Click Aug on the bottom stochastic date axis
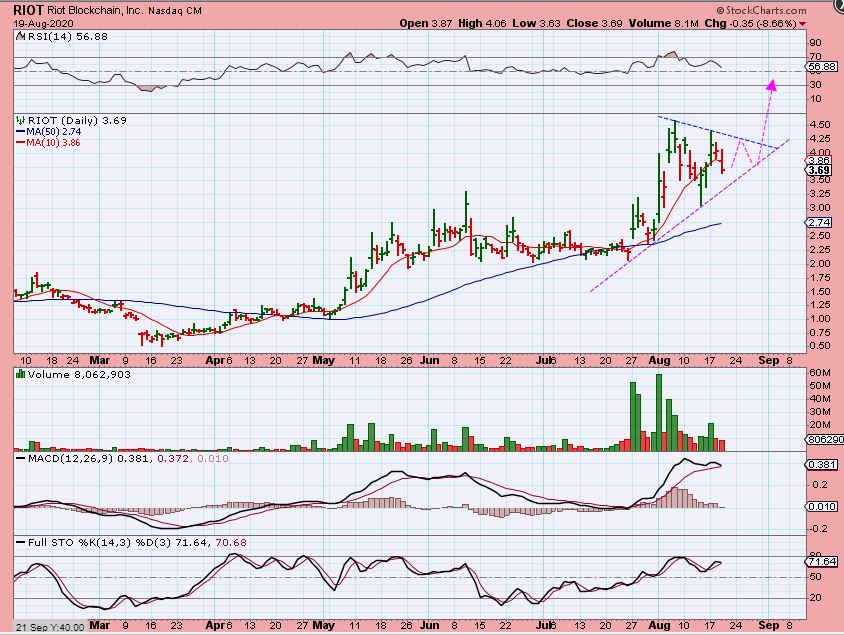This screenshot has height=635, width=844. (659, 625)
